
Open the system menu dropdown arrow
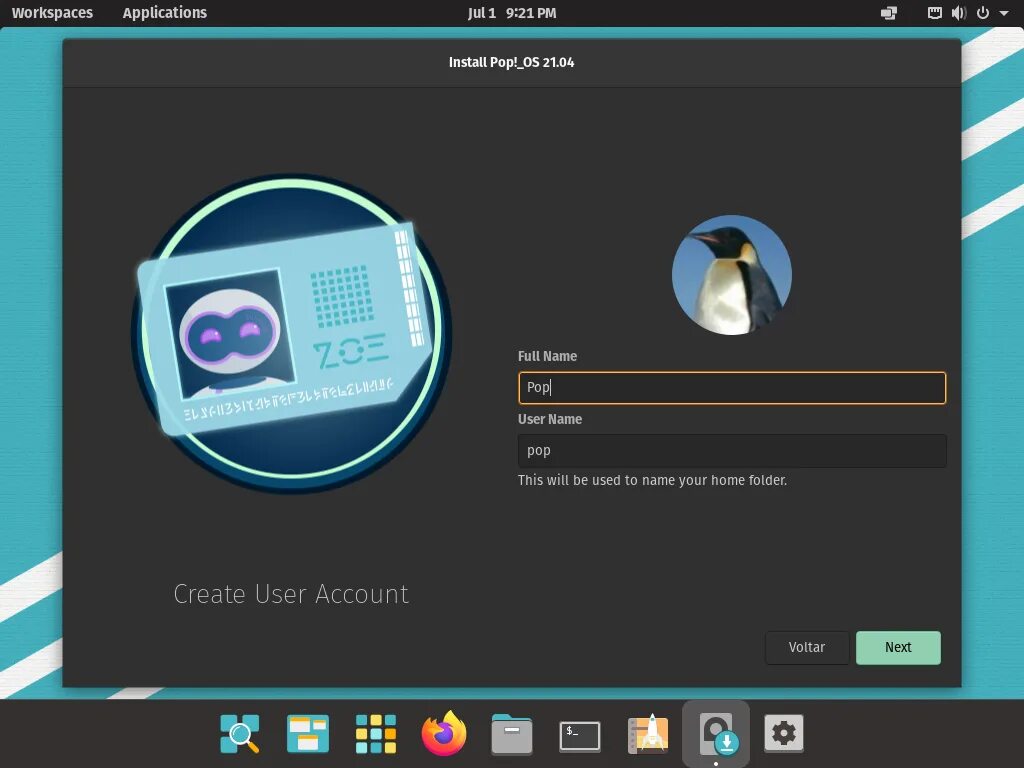click(1003, 13)
